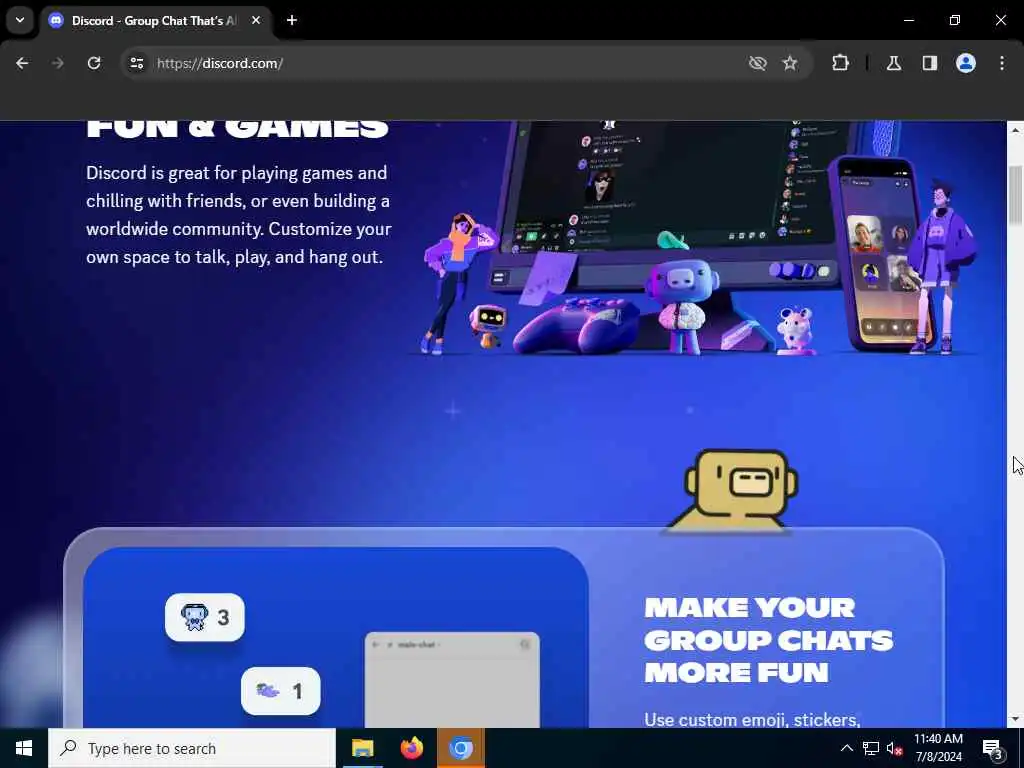Reload the Discord page
The height and width of the screenshot is (768, 1024).
[94, 63]
